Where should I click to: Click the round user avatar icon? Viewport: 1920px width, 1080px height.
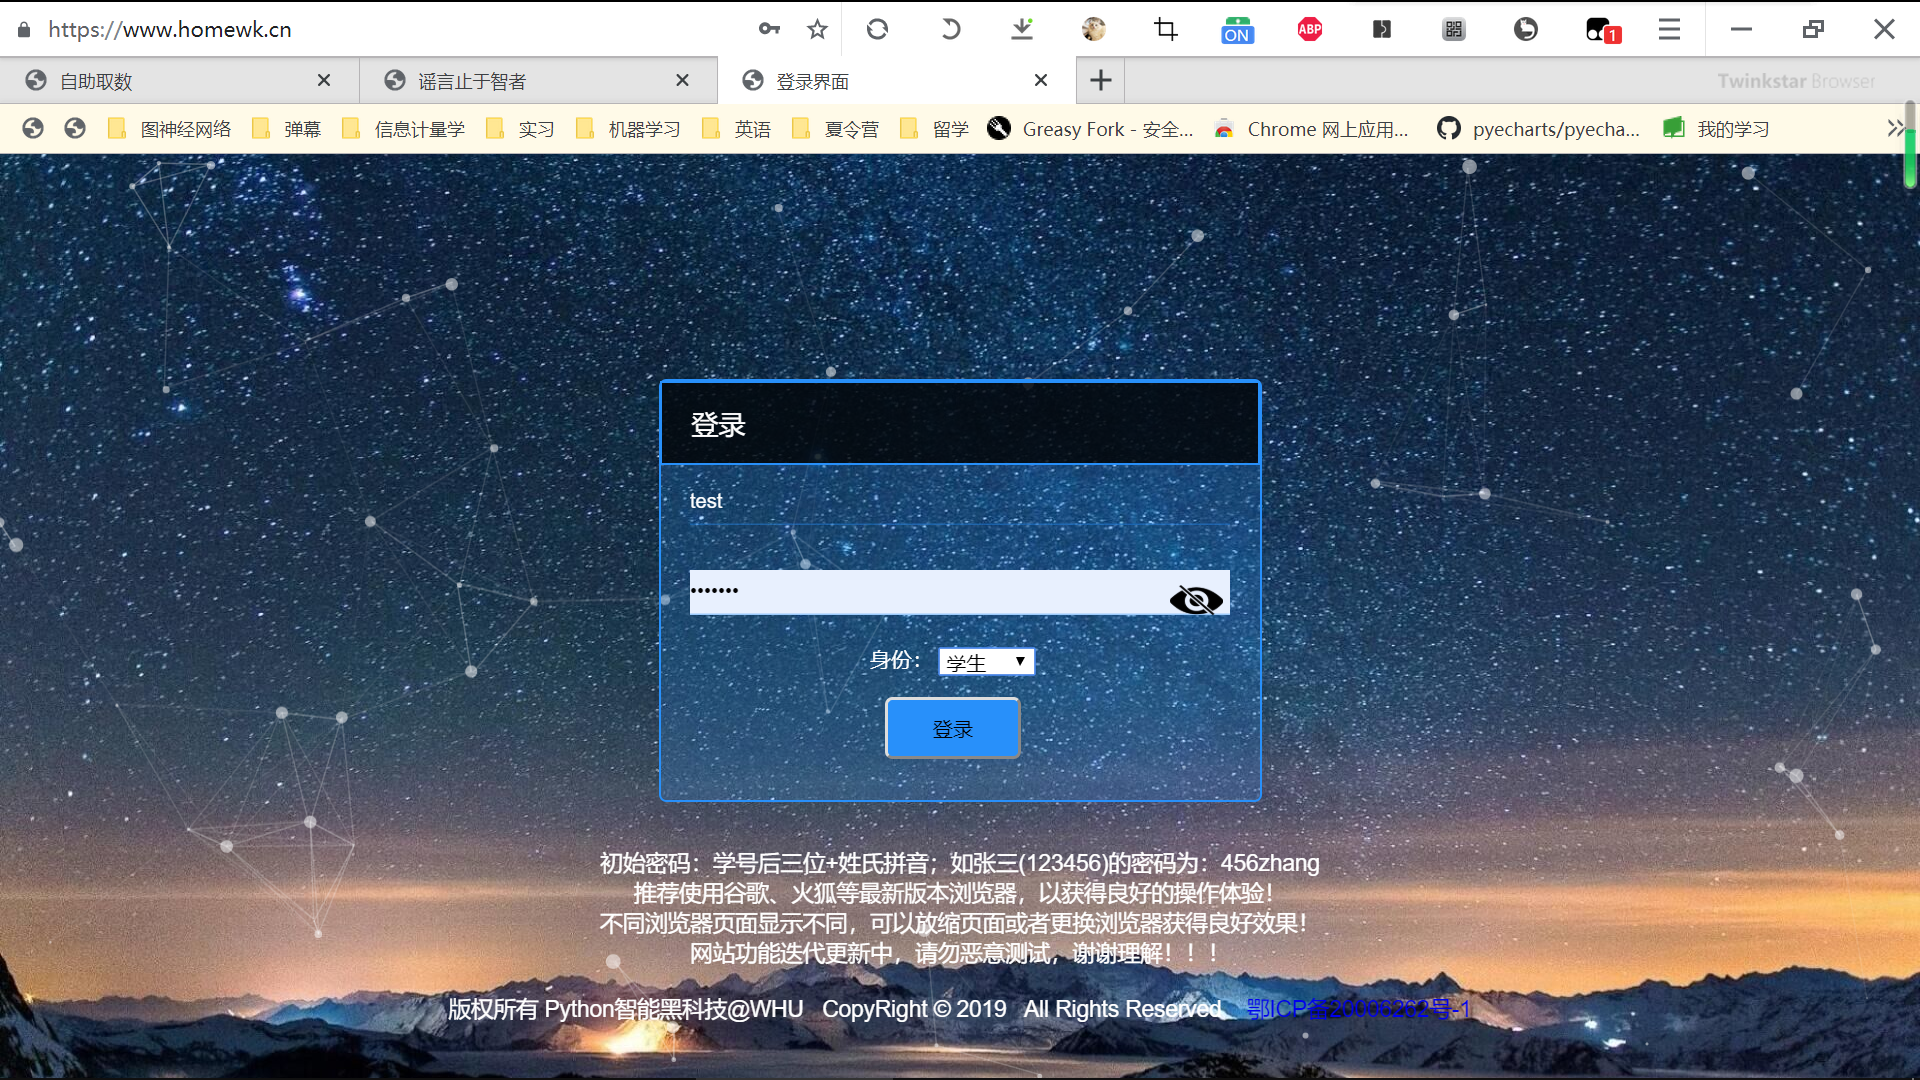[x=1093, y=29]
